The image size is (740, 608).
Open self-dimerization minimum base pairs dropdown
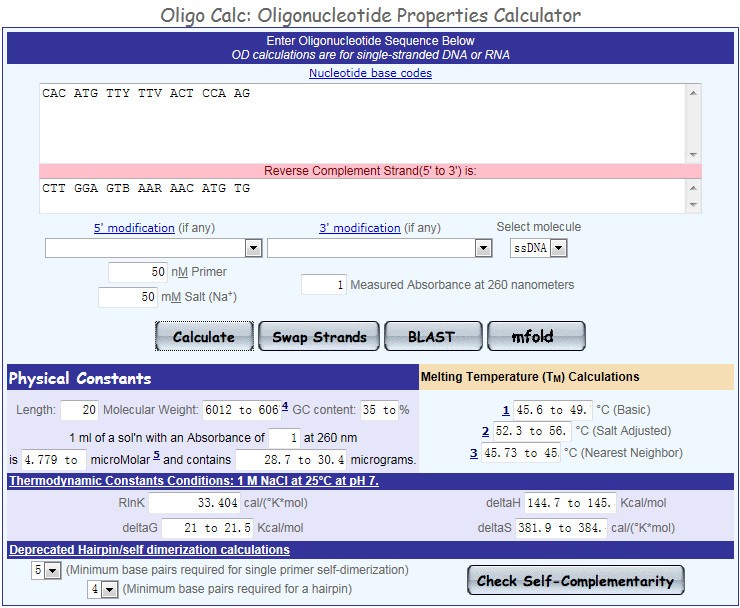46,570
